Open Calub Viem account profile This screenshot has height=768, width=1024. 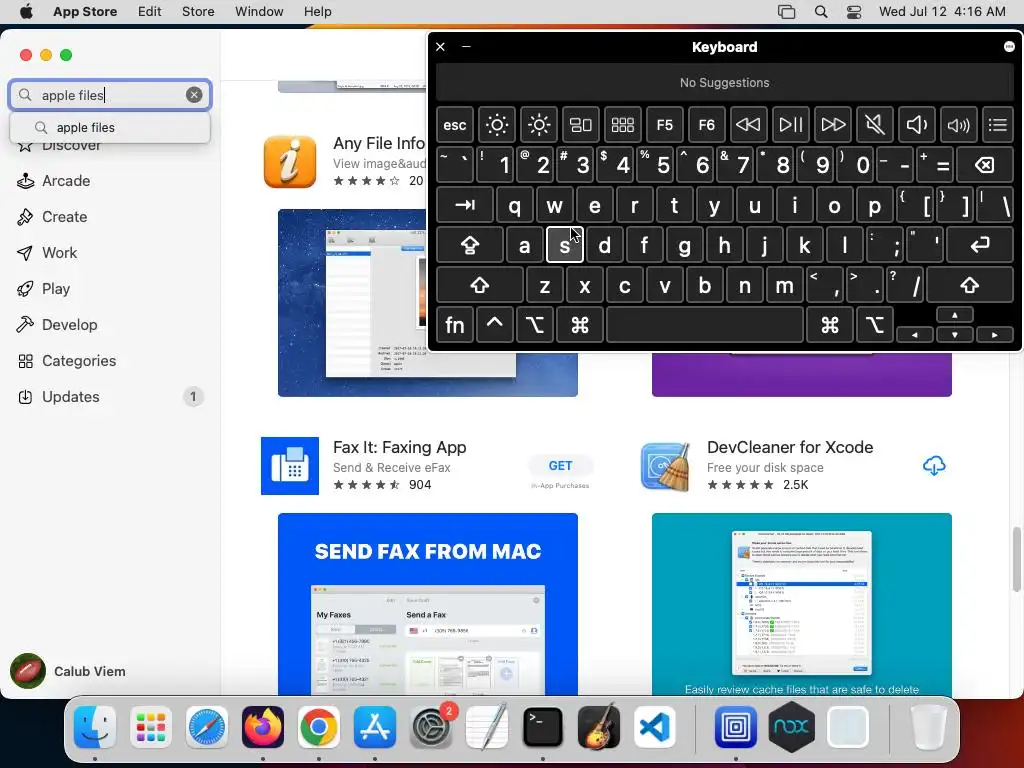[68, 671]
